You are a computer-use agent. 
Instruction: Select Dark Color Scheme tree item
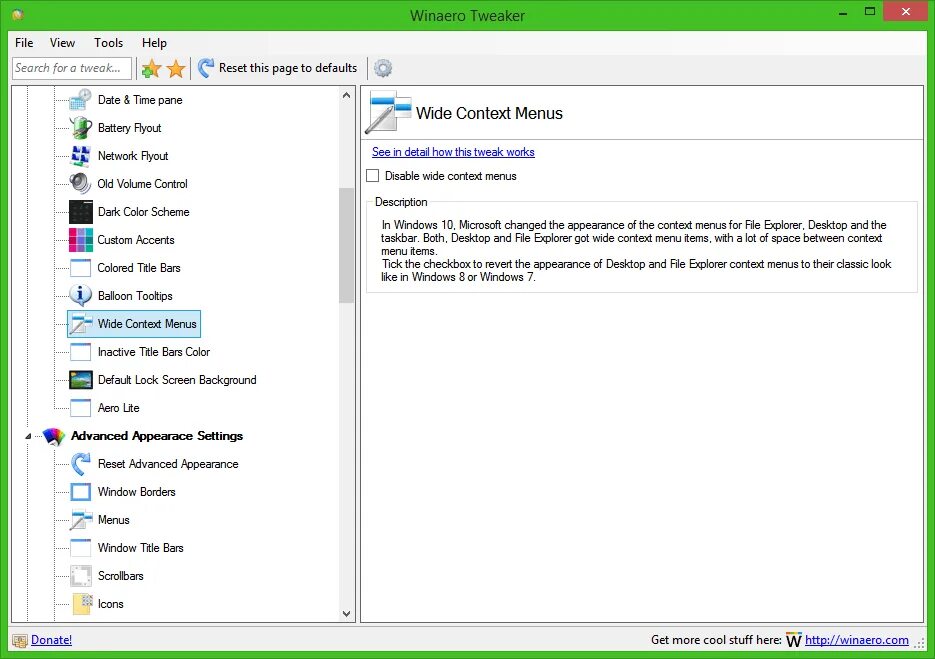click(x=144, y=212)
